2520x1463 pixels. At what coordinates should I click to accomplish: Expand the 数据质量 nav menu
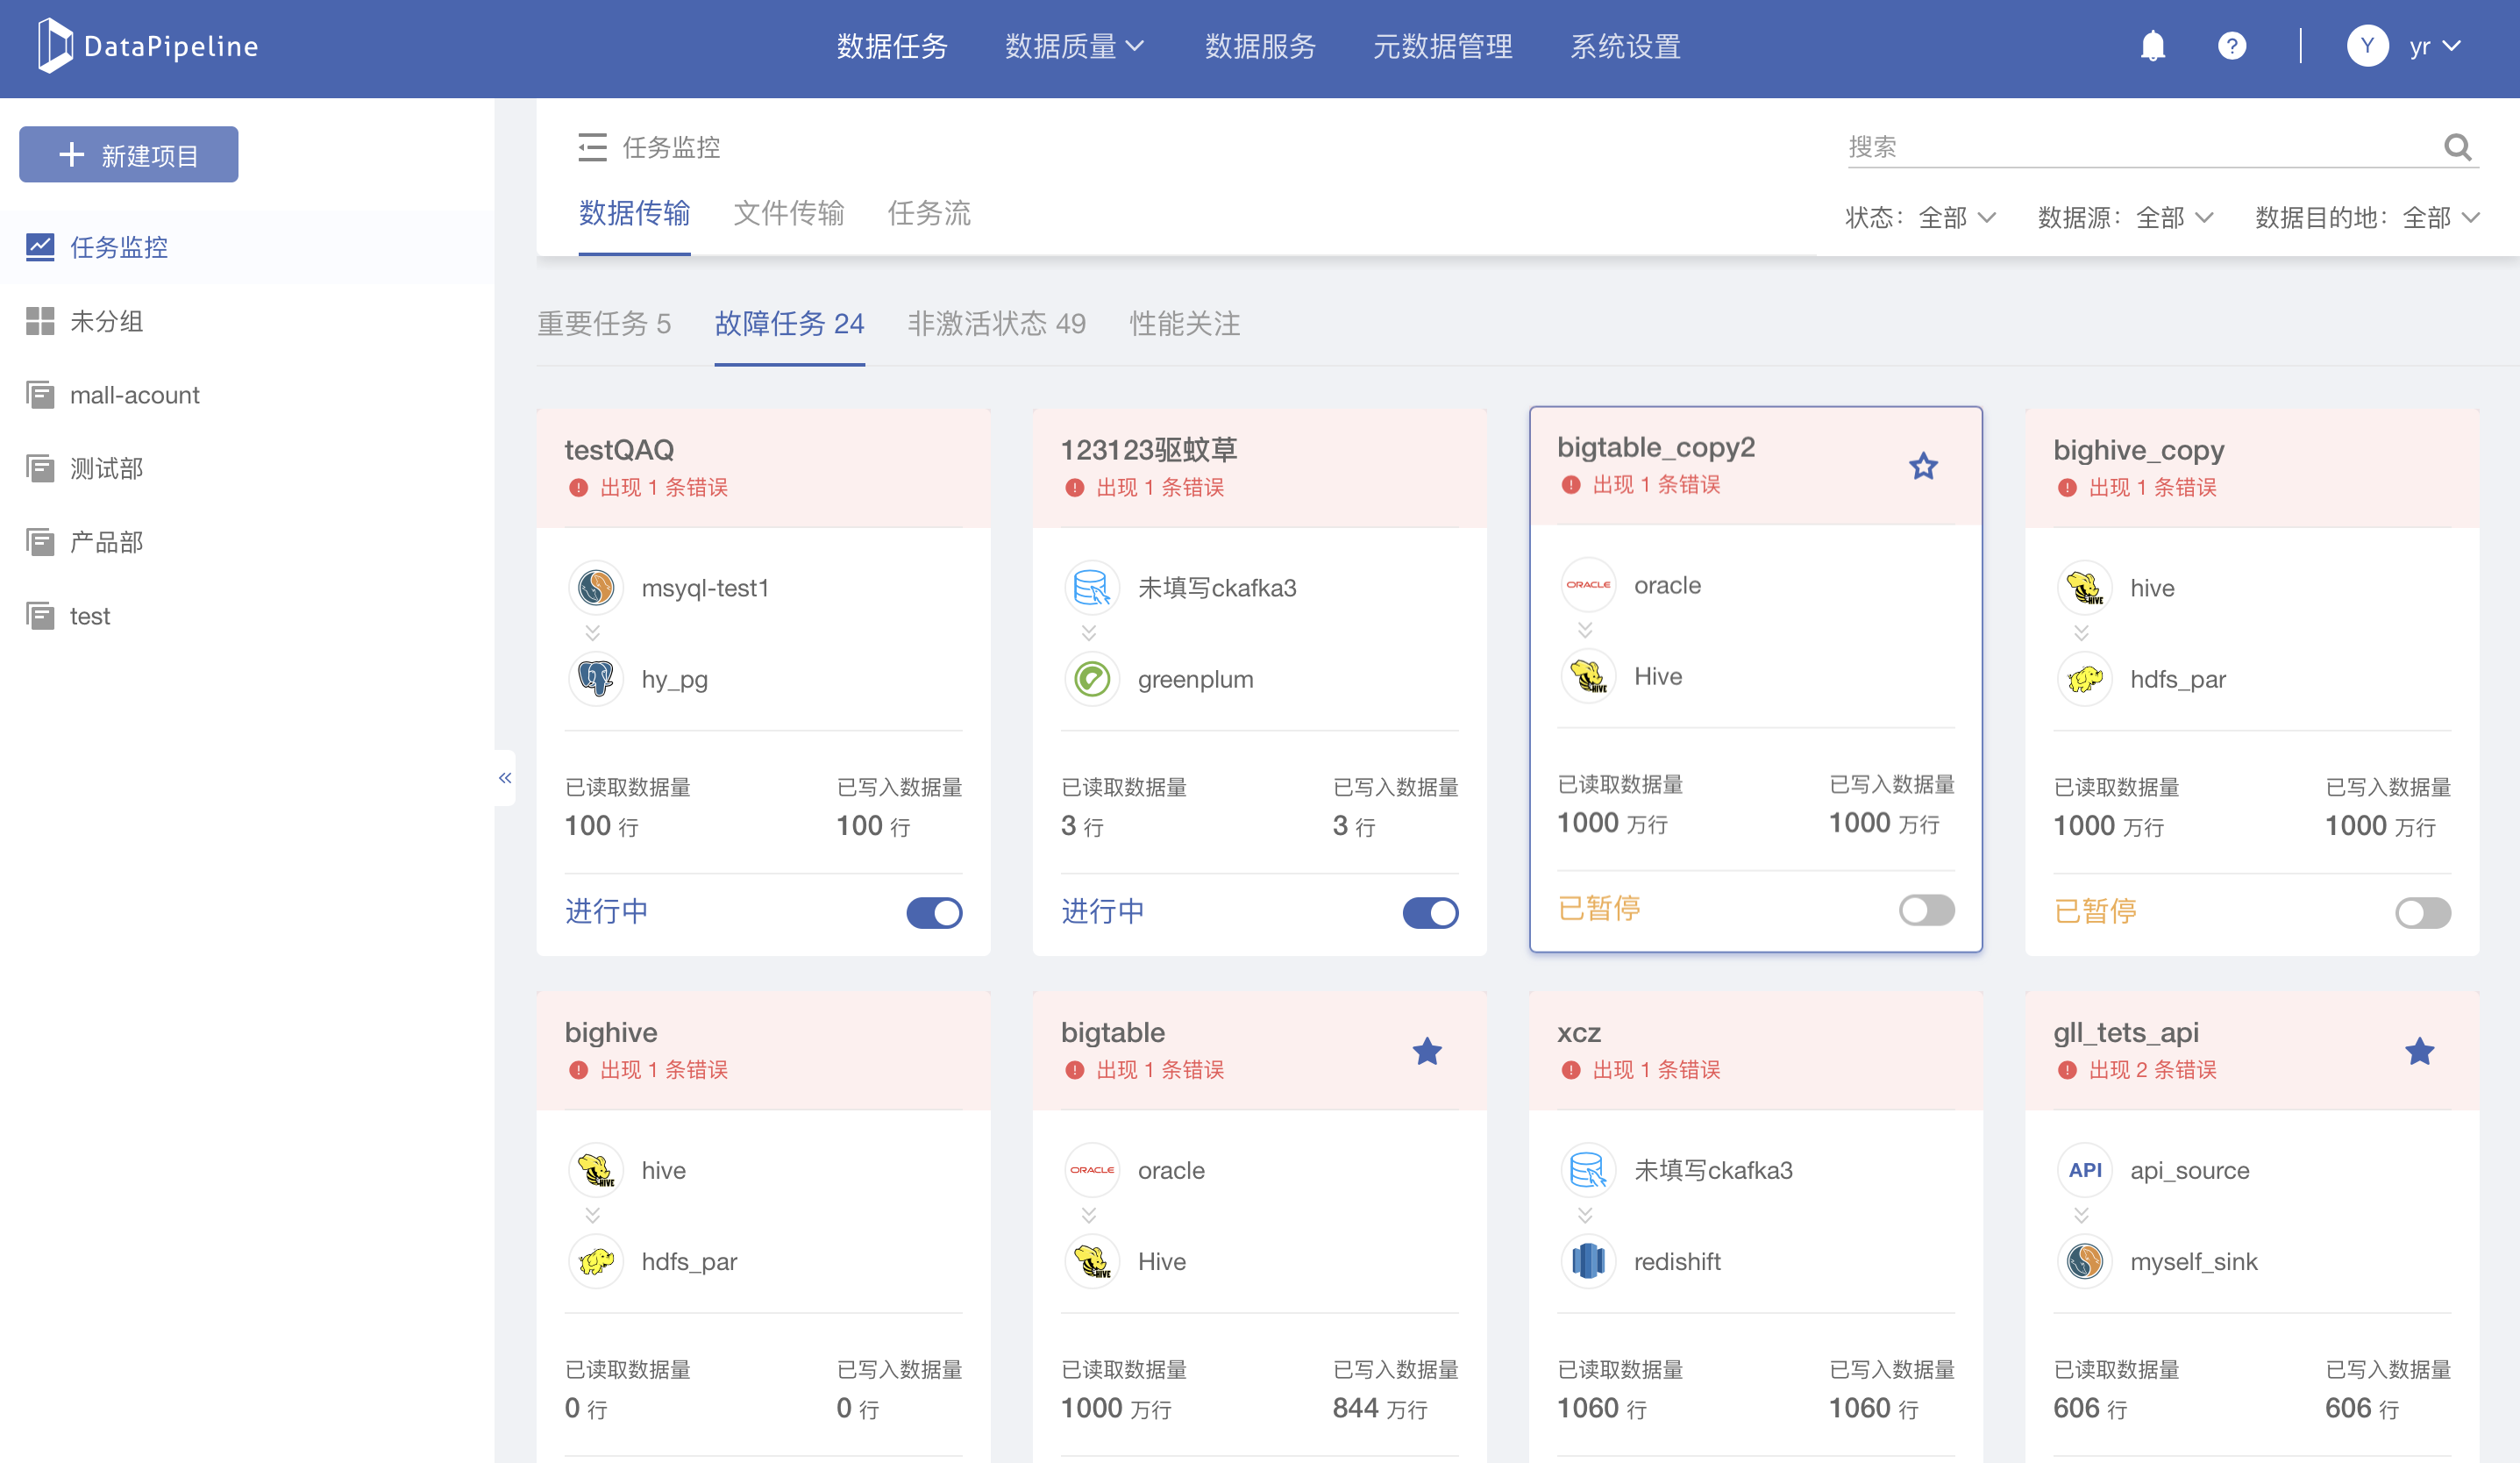(x=1074, y=46)
